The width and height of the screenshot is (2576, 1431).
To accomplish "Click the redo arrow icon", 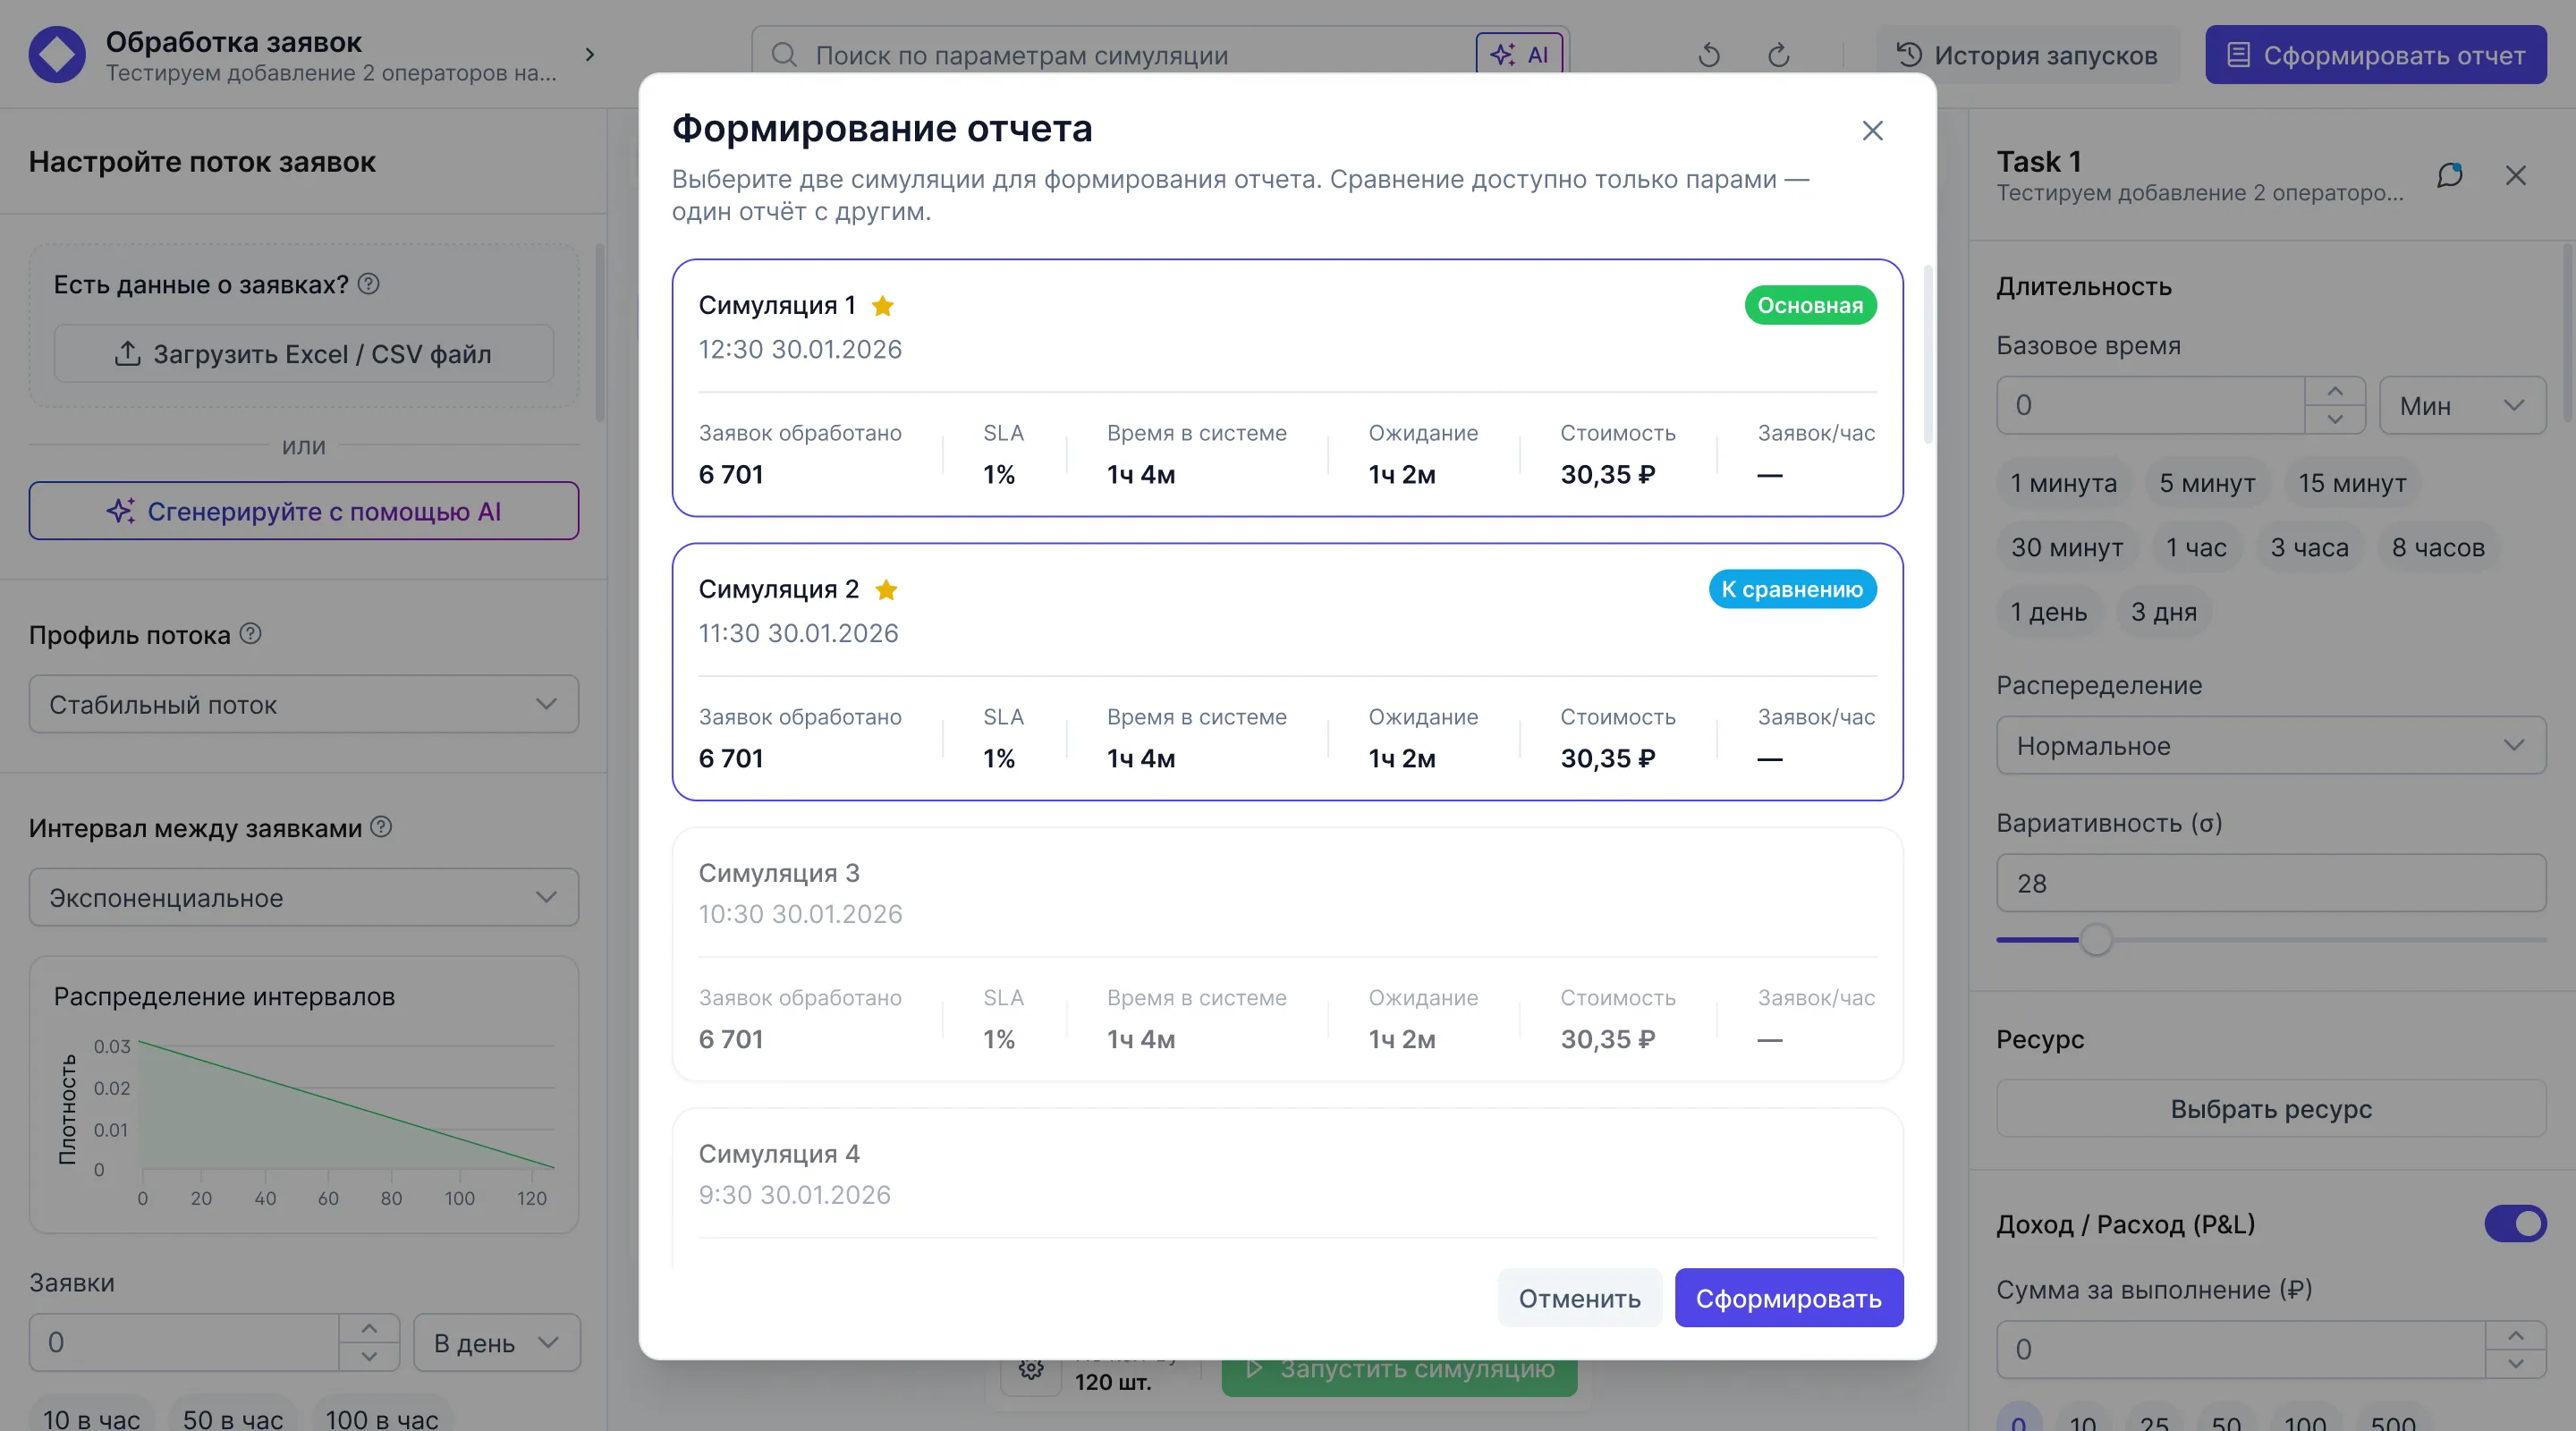I will click(x=1779, y=55).
